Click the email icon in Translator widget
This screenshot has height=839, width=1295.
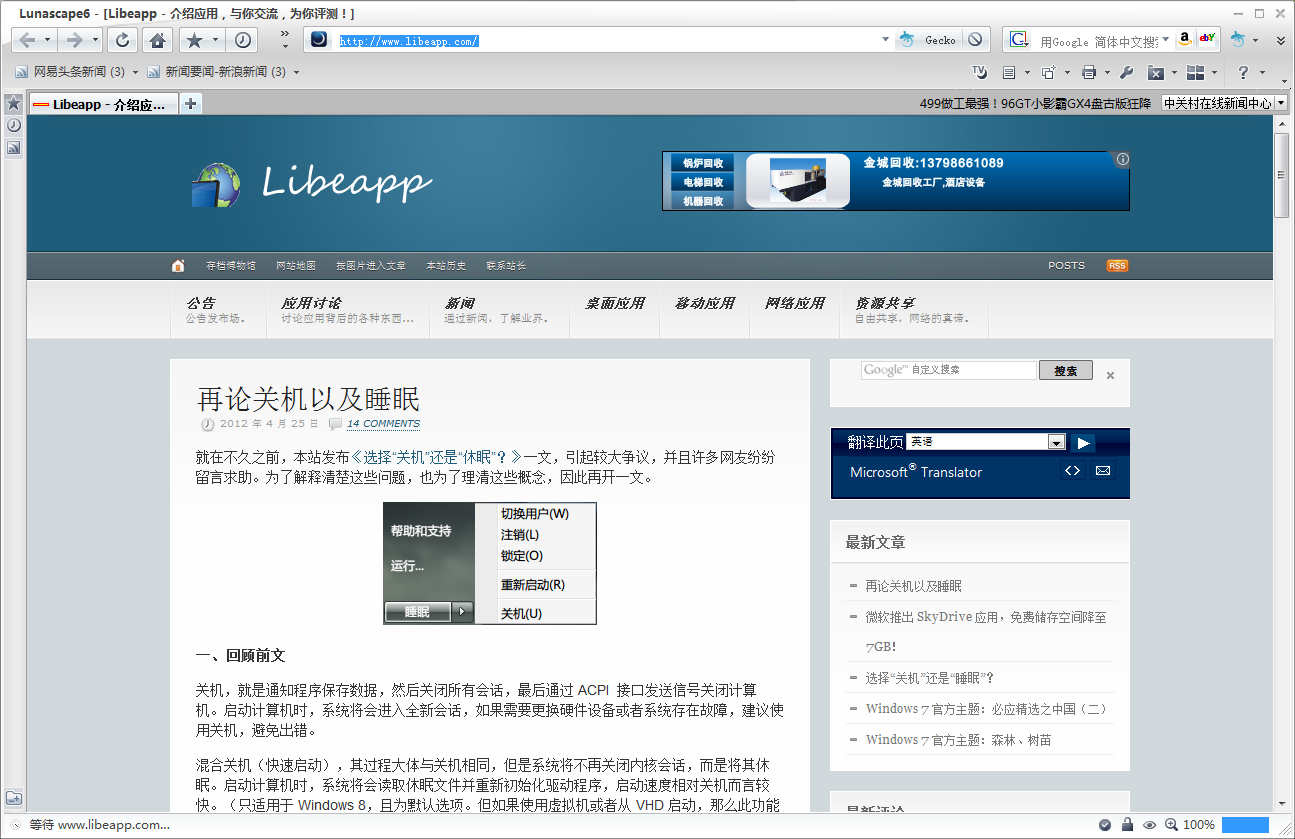click(1103, 471)
